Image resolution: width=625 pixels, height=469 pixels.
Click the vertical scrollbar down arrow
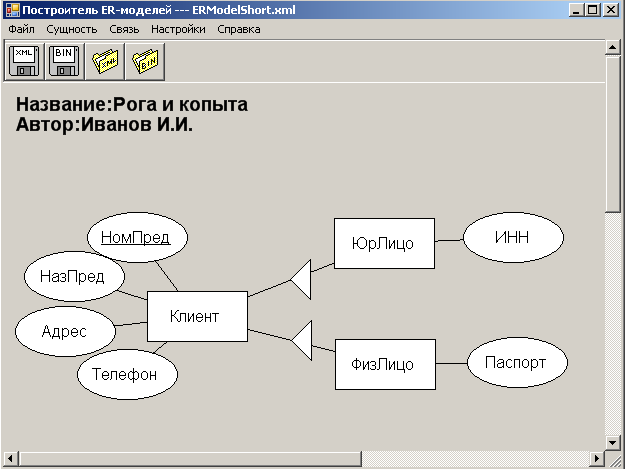tap(612, 442)
